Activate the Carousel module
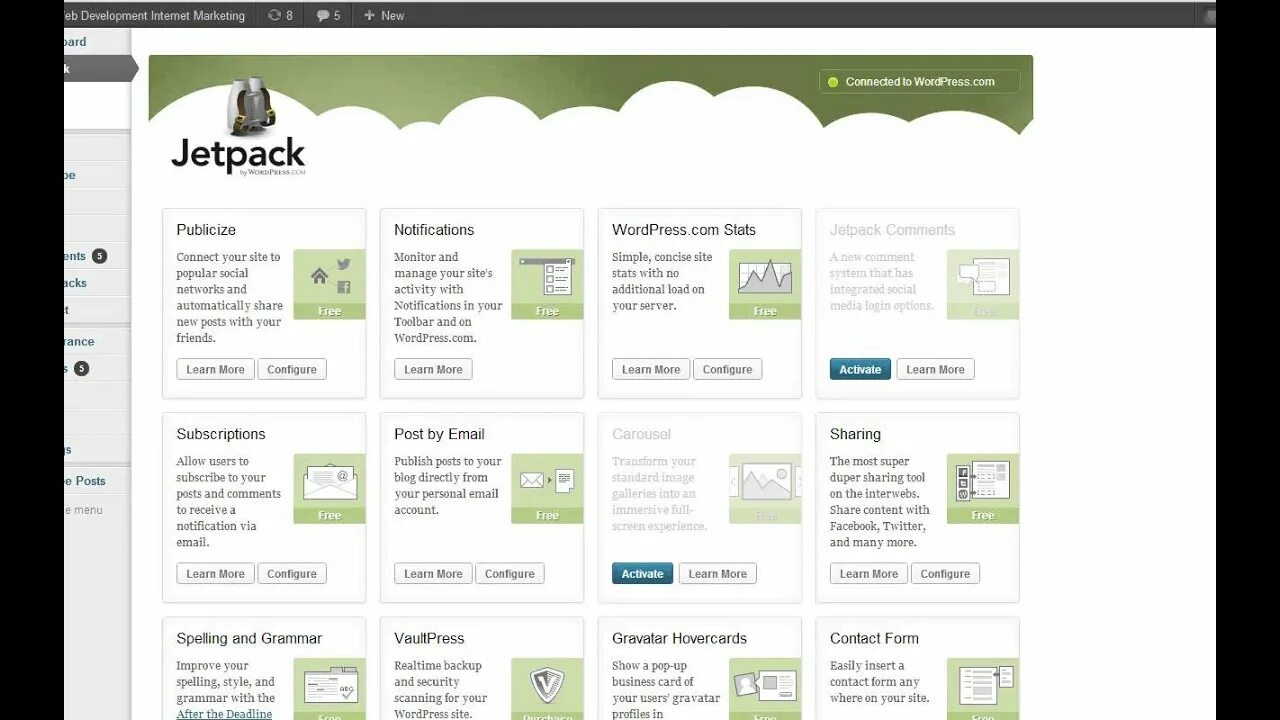 click(x=642, y=574)
